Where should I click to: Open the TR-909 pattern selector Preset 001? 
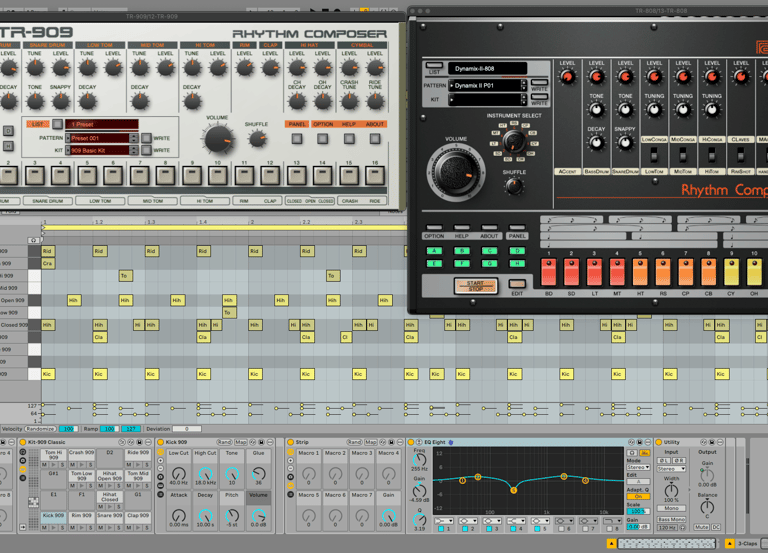(102, 138)
